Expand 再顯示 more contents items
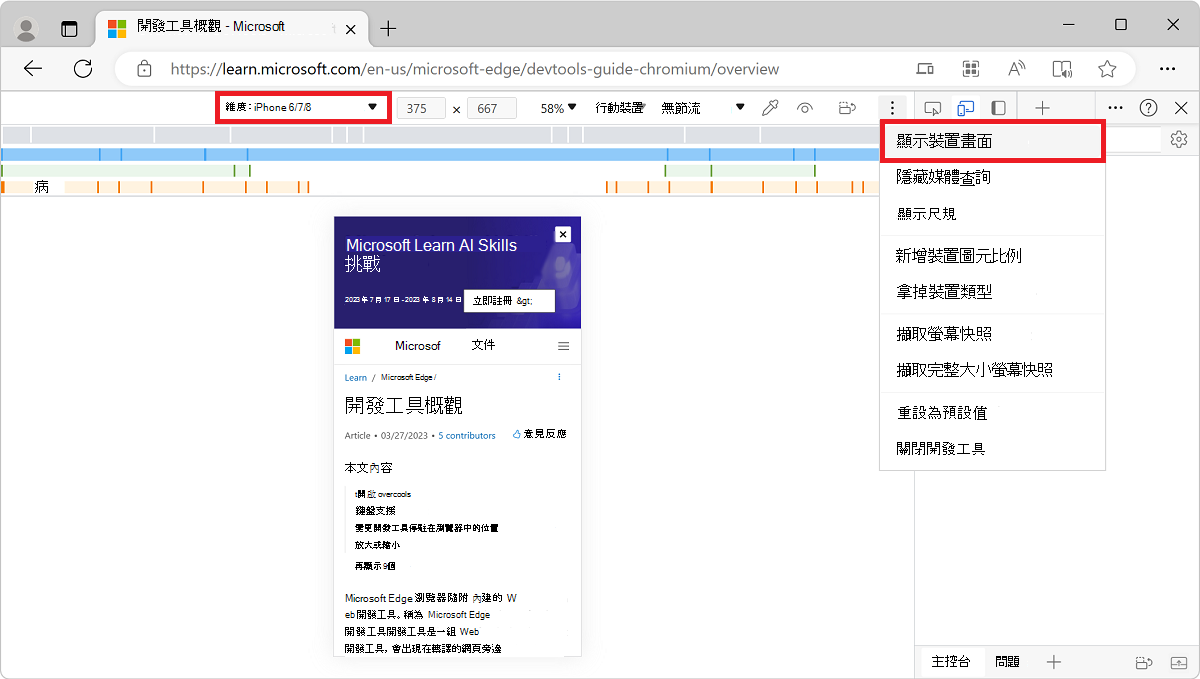1200x679 pixels. [x=375, y=566]
